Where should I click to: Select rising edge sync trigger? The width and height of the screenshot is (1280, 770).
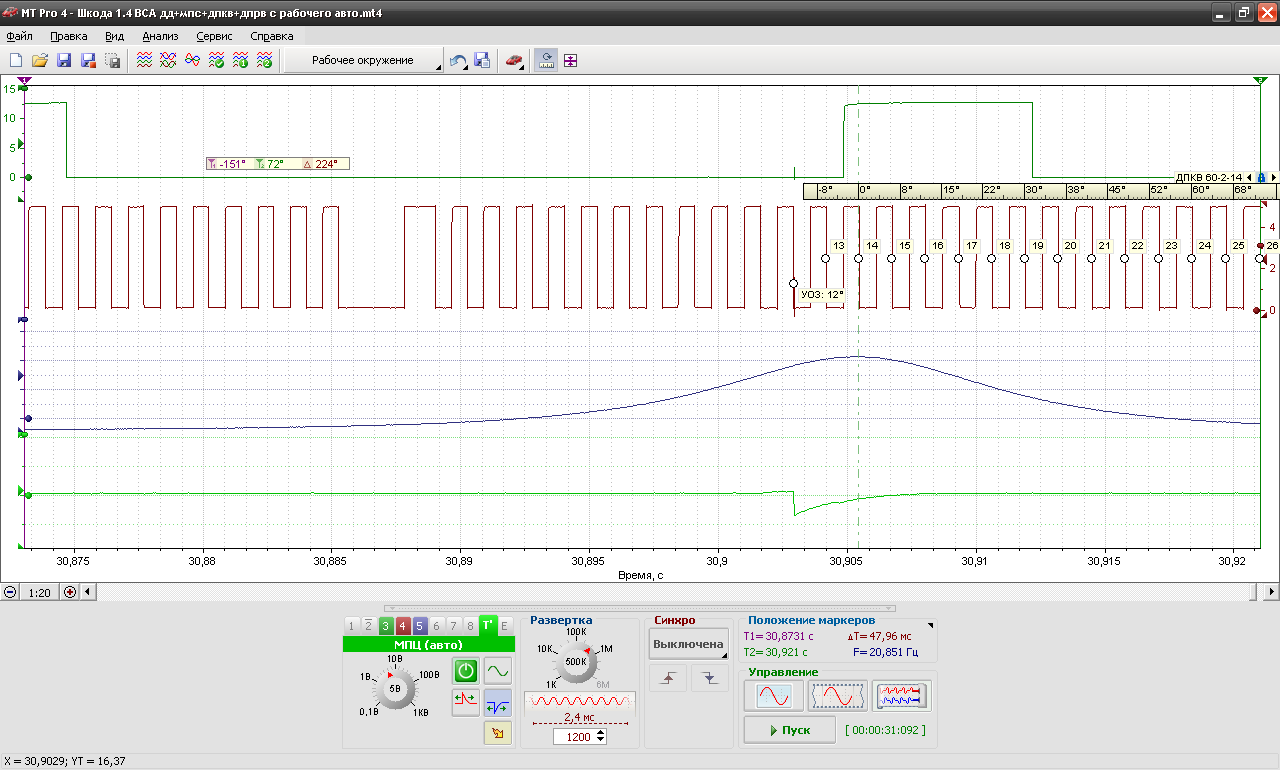click(669, 678)
